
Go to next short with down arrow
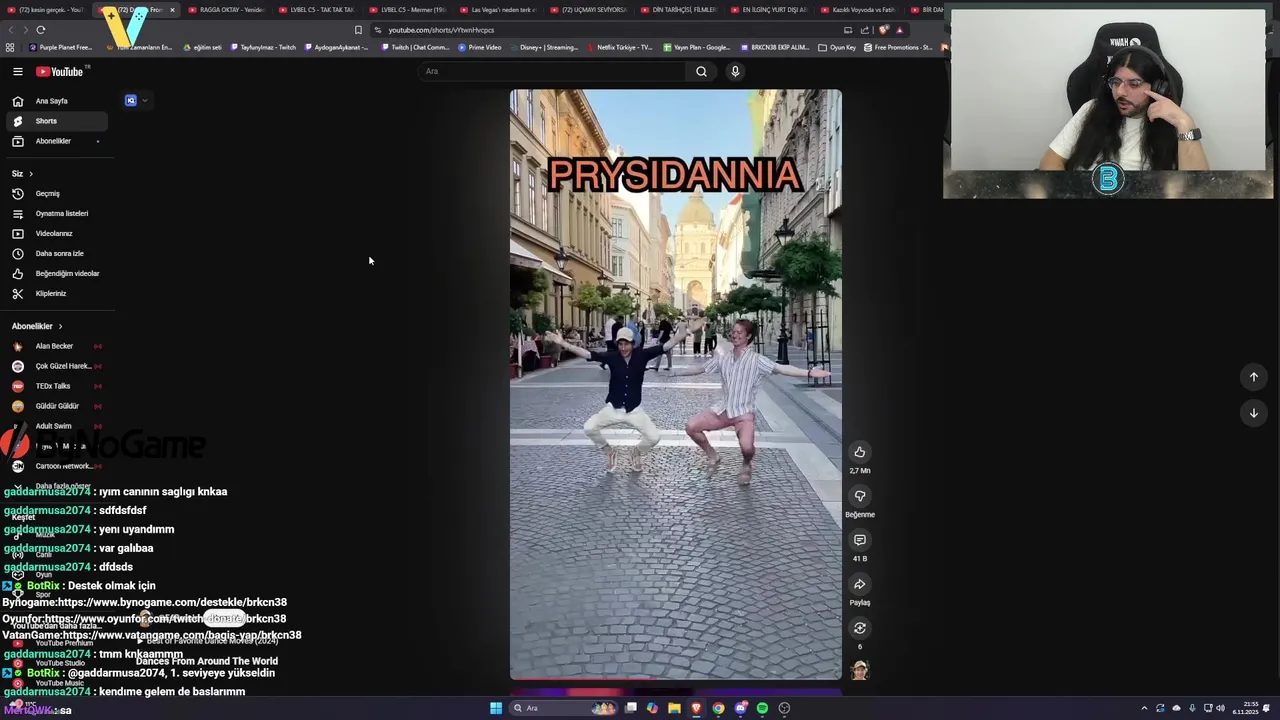pyautogui.click(x=1253, y=413)
